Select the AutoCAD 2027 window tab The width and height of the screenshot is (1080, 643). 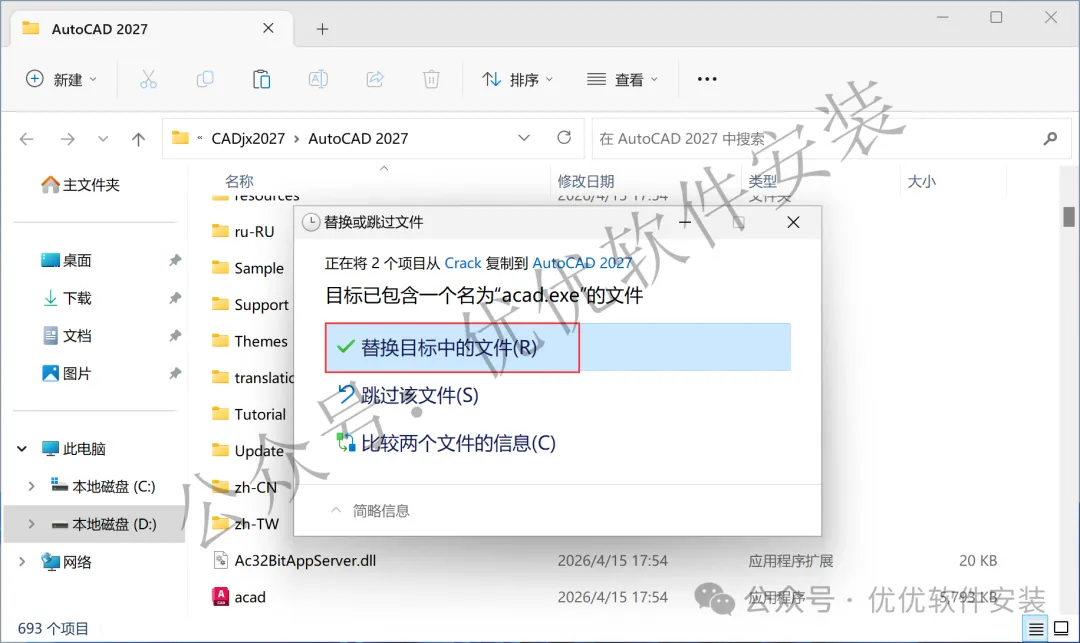(153, 29)
